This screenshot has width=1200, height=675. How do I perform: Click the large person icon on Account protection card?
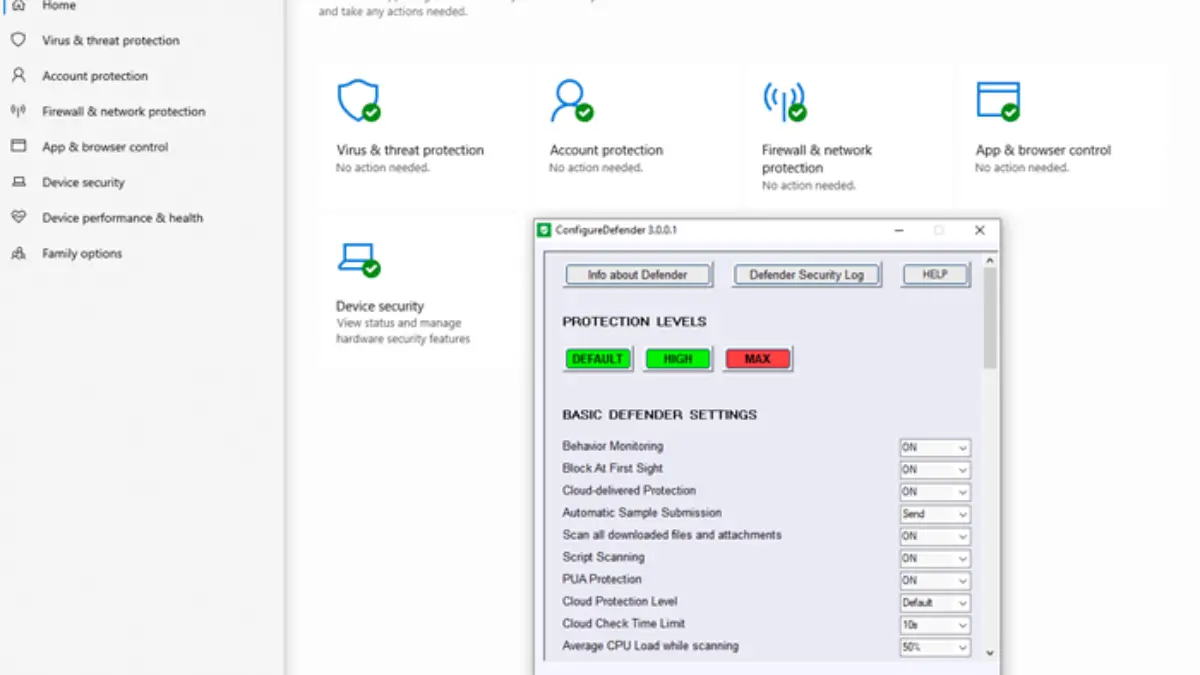(x=571, y=101)
